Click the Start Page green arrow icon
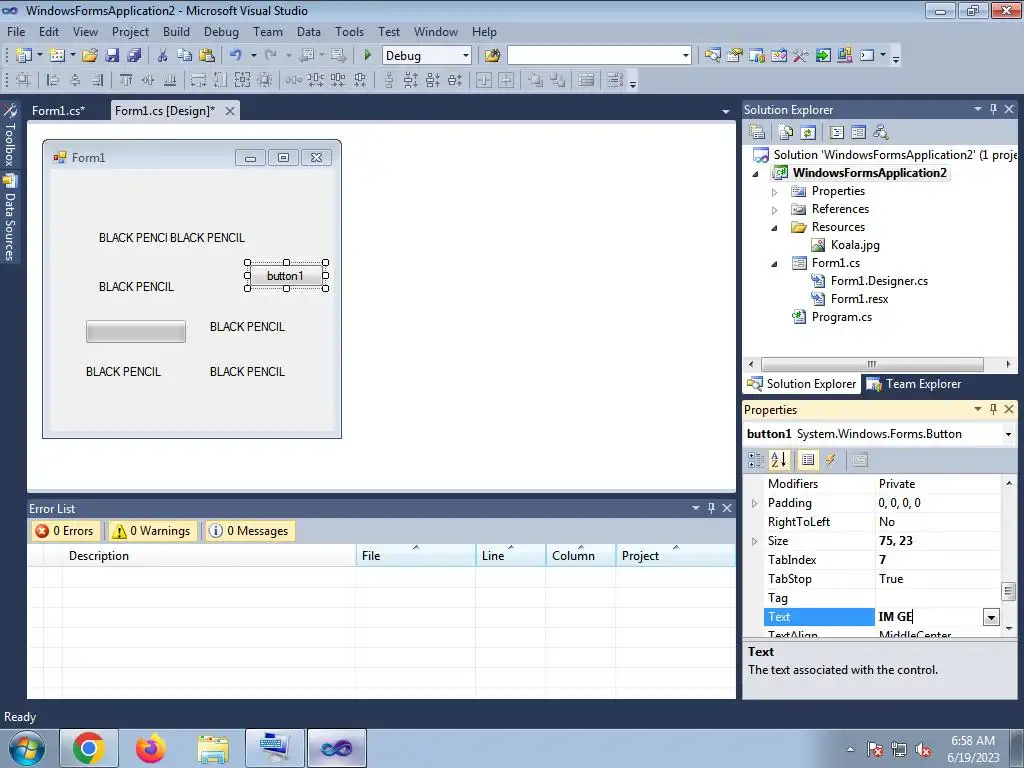This screenshot has width=1024, height=768. coord(823,56)
